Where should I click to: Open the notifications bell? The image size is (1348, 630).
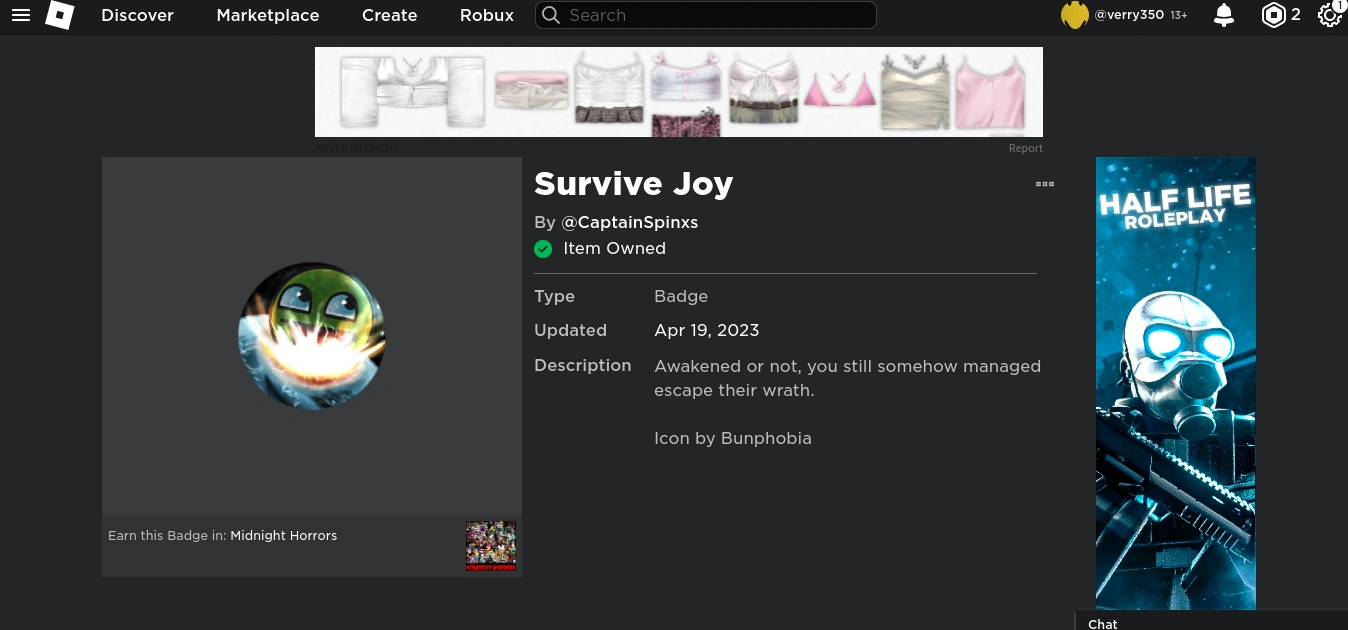(1223, 15)
